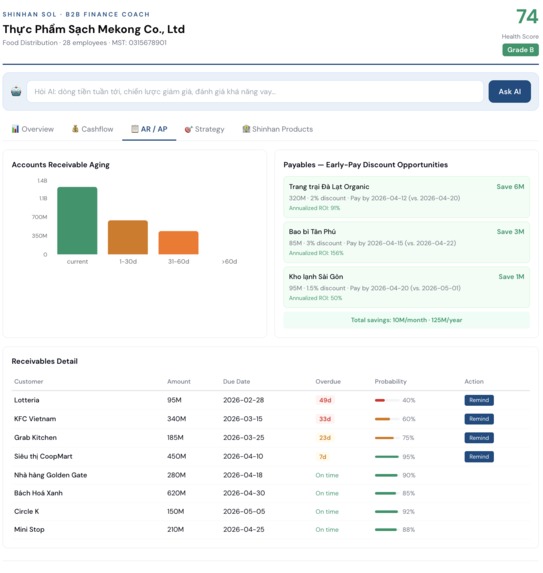Open Trang trại Đà Lạt Organic payable card

pos(406,197)
